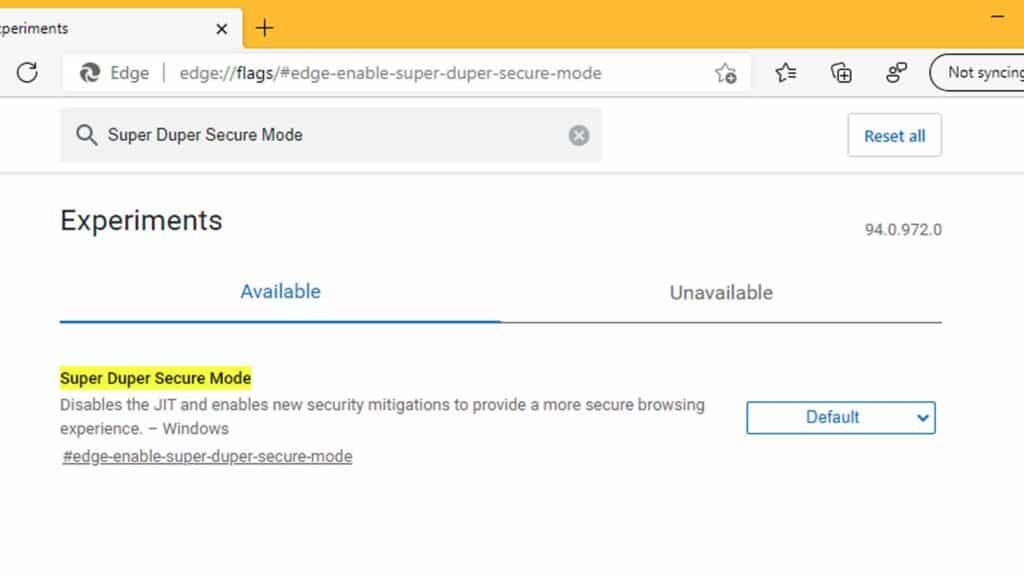Click Reset all button
1024x576 pixels.
(x=894, y=135)
